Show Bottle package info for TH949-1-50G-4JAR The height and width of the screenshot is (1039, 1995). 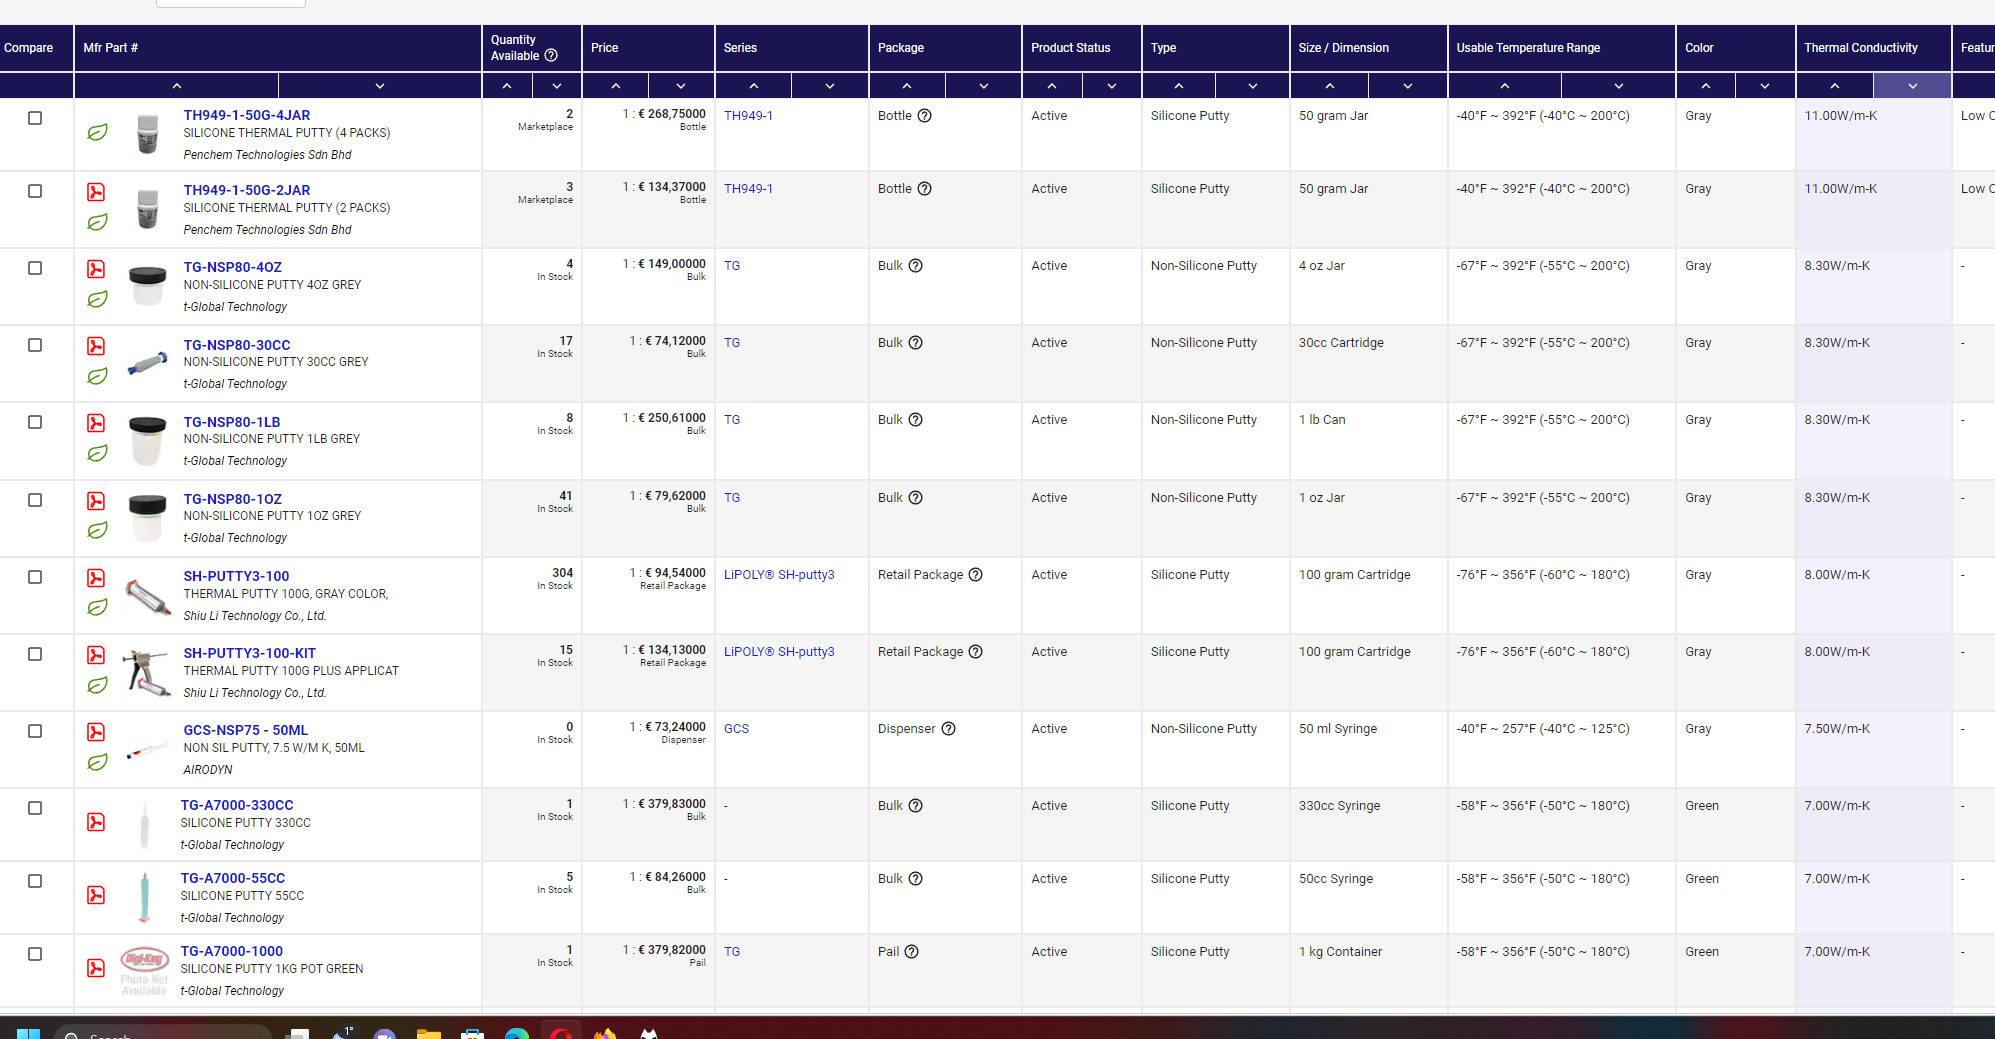[924, 116]
